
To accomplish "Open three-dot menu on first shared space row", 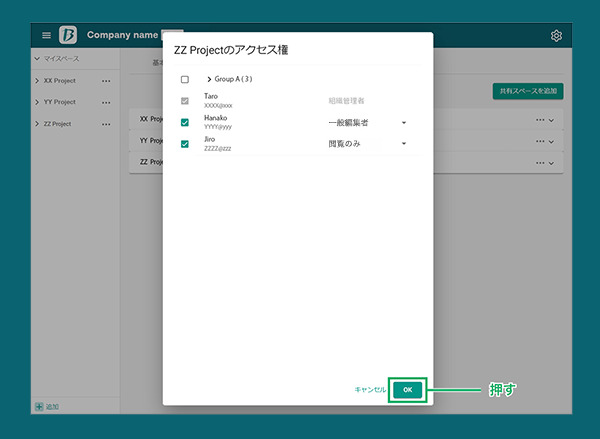I will coord(540,119).
